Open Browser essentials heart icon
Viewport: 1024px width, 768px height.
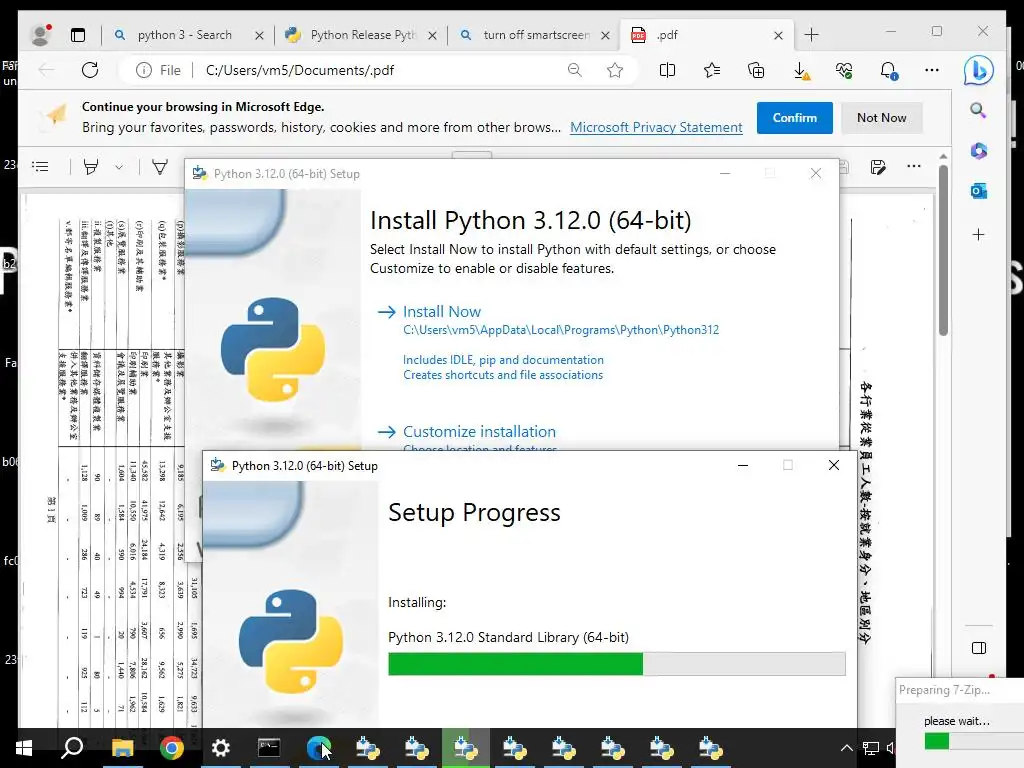[844, 70]
